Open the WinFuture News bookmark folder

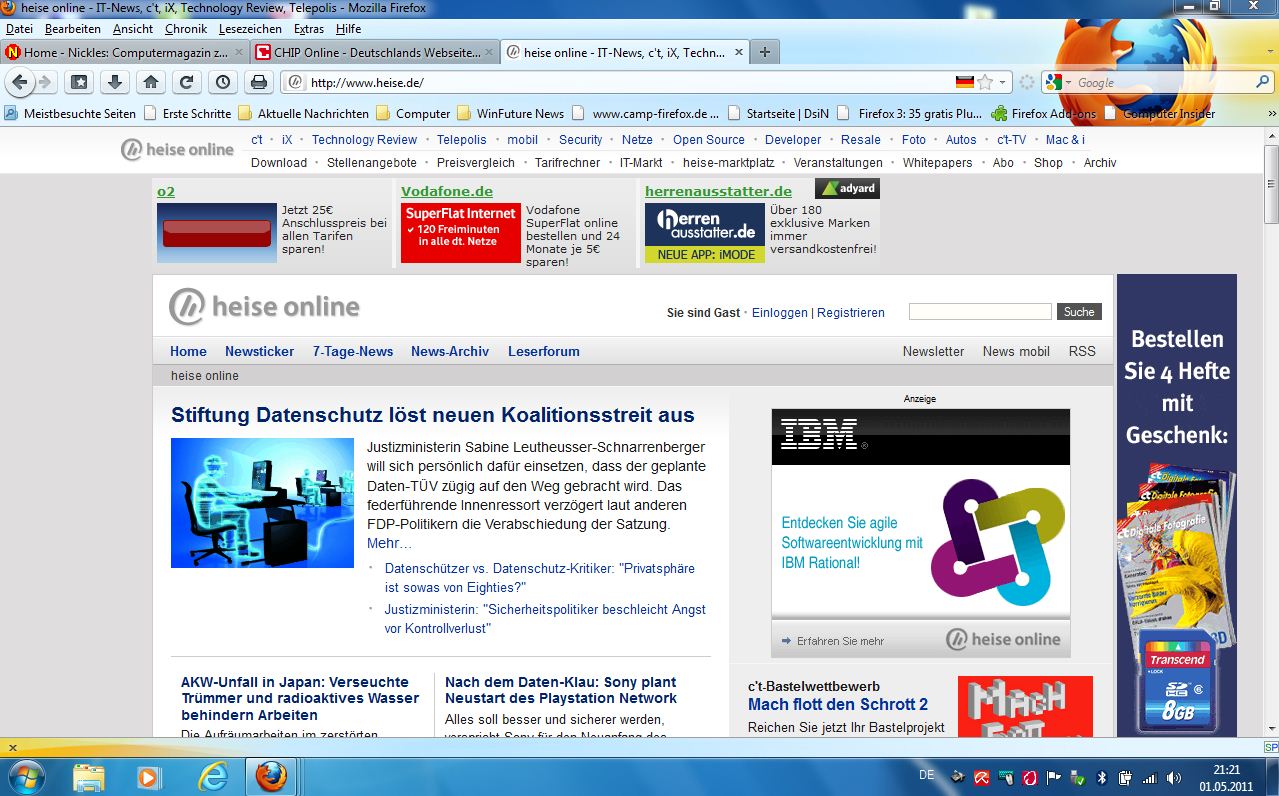[x=510, y=114]
